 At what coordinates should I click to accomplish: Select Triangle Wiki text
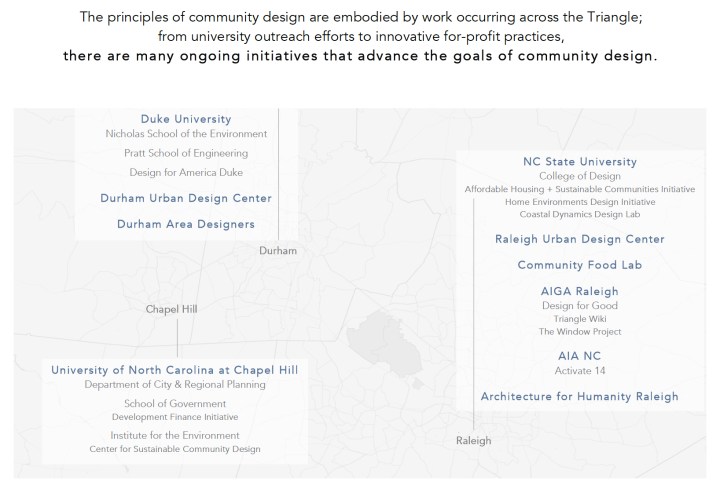[x=580, y=319]
